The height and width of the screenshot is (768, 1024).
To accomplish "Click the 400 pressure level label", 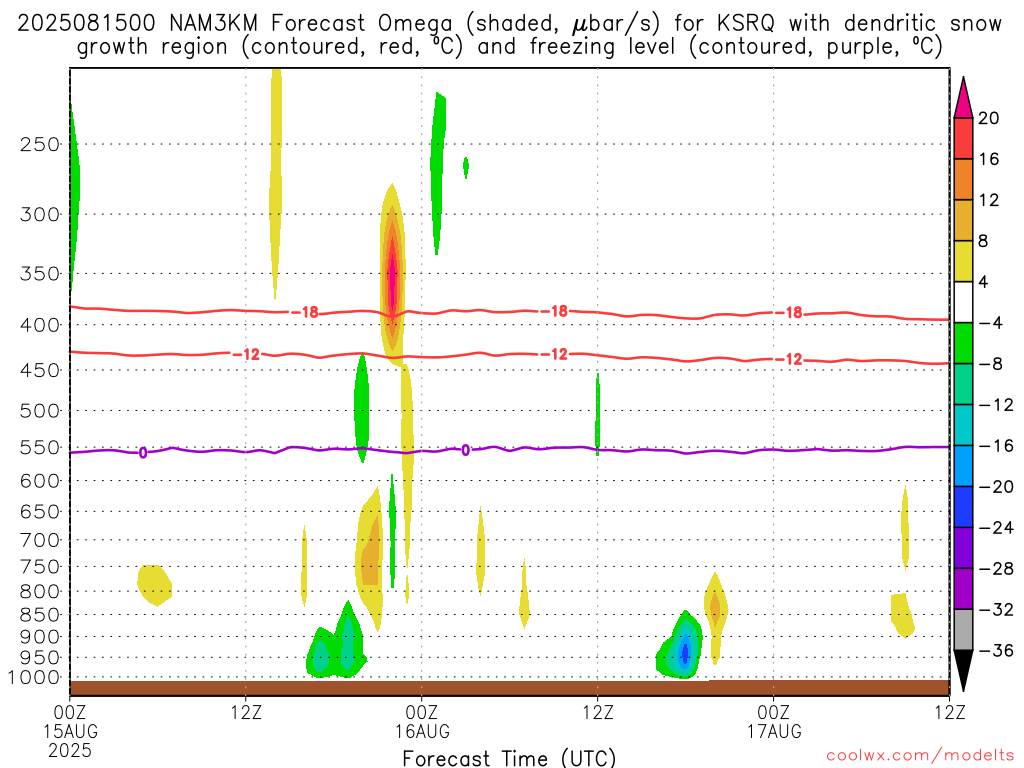I will pyautogui.click(x=40, y=325).
